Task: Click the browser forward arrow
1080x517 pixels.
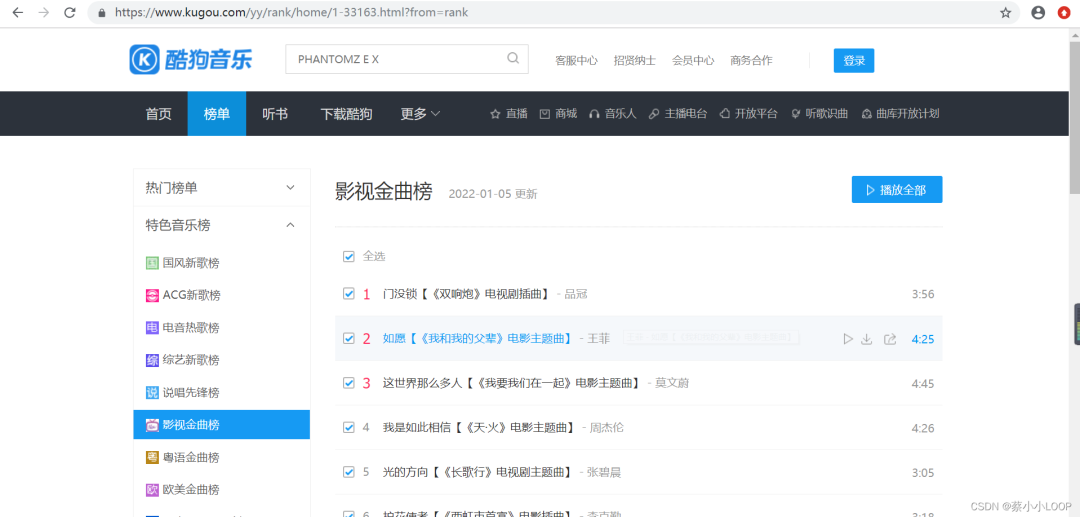Action: (43, 12)
